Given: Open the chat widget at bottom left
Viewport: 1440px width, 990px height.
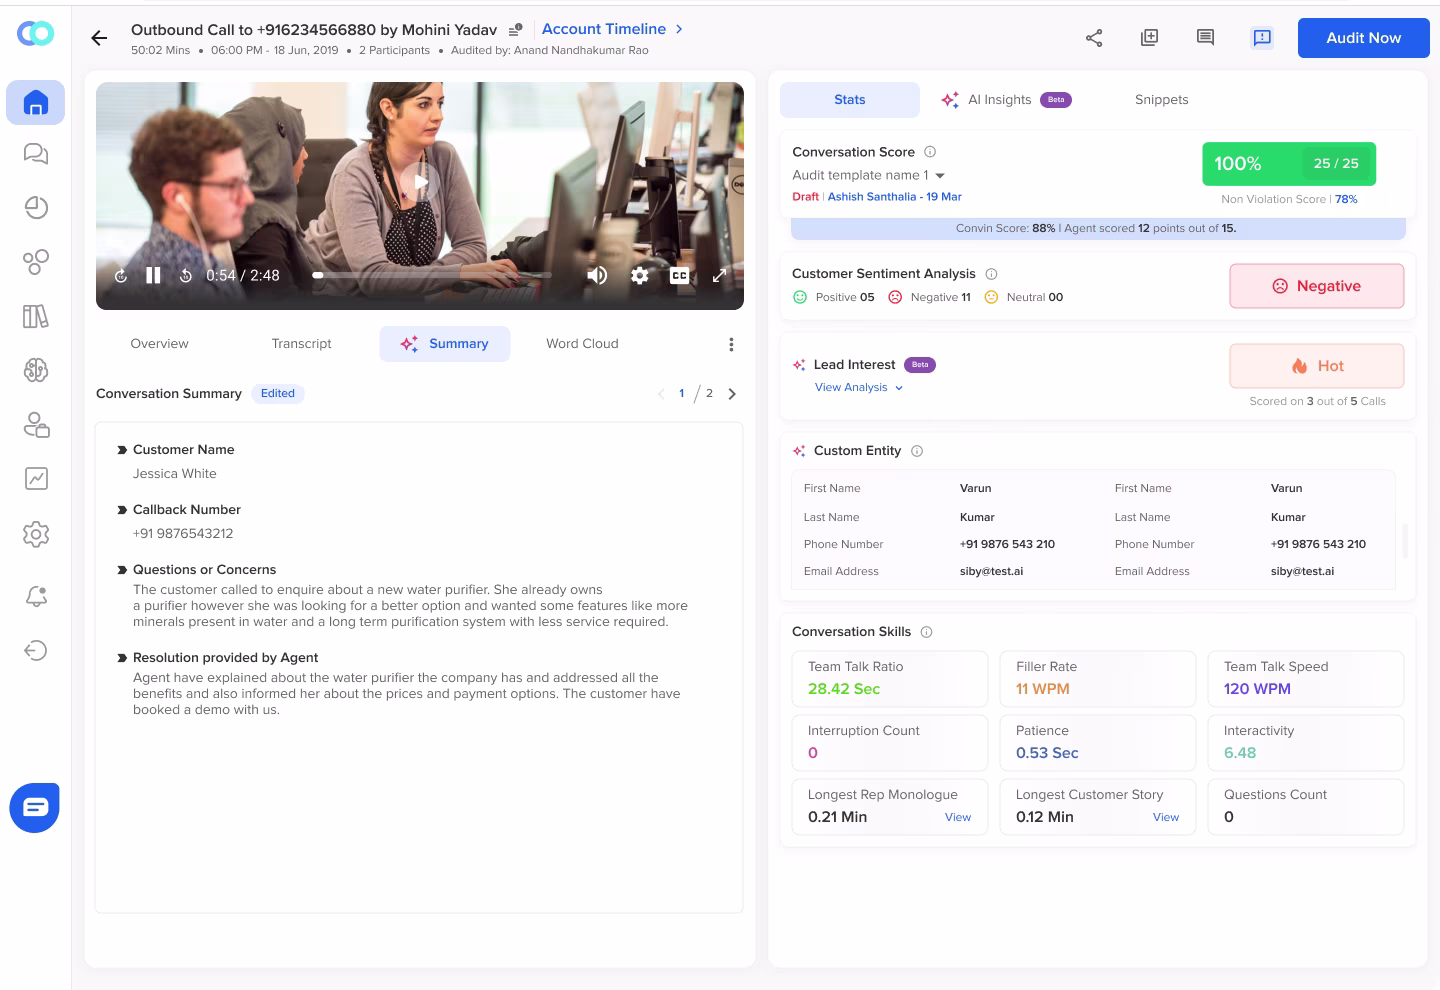Looking at the screenshot, I should [34, 807].
